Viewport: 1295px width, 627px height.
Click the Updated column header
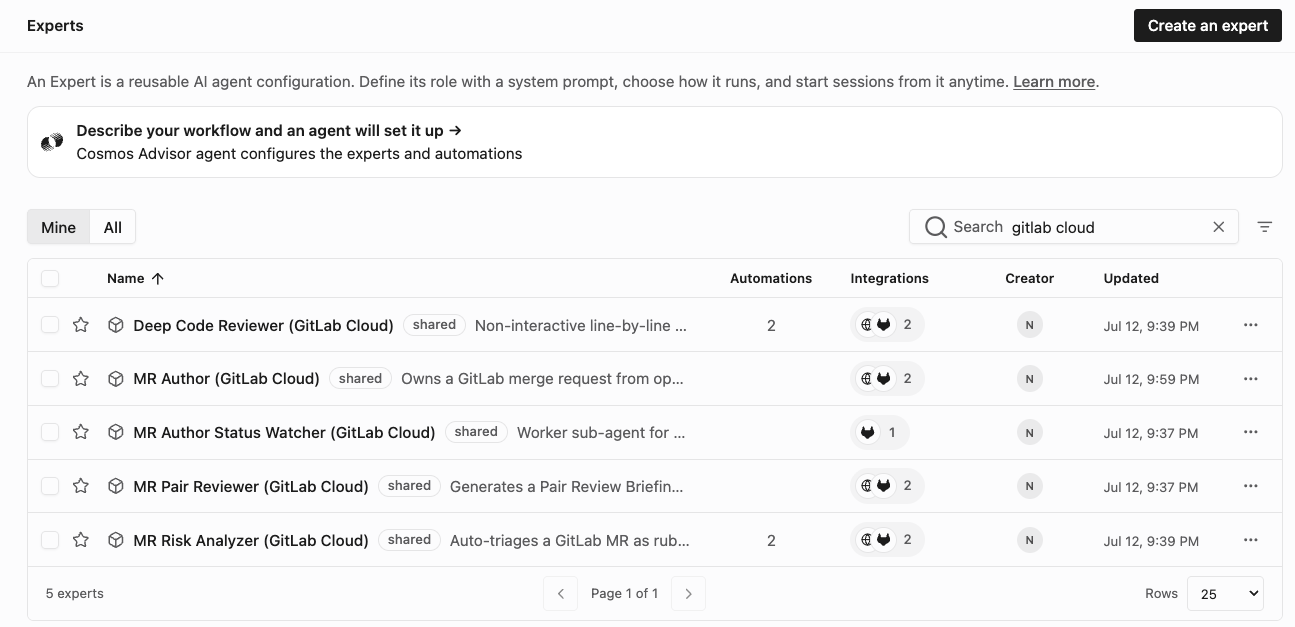[1131, 278]
